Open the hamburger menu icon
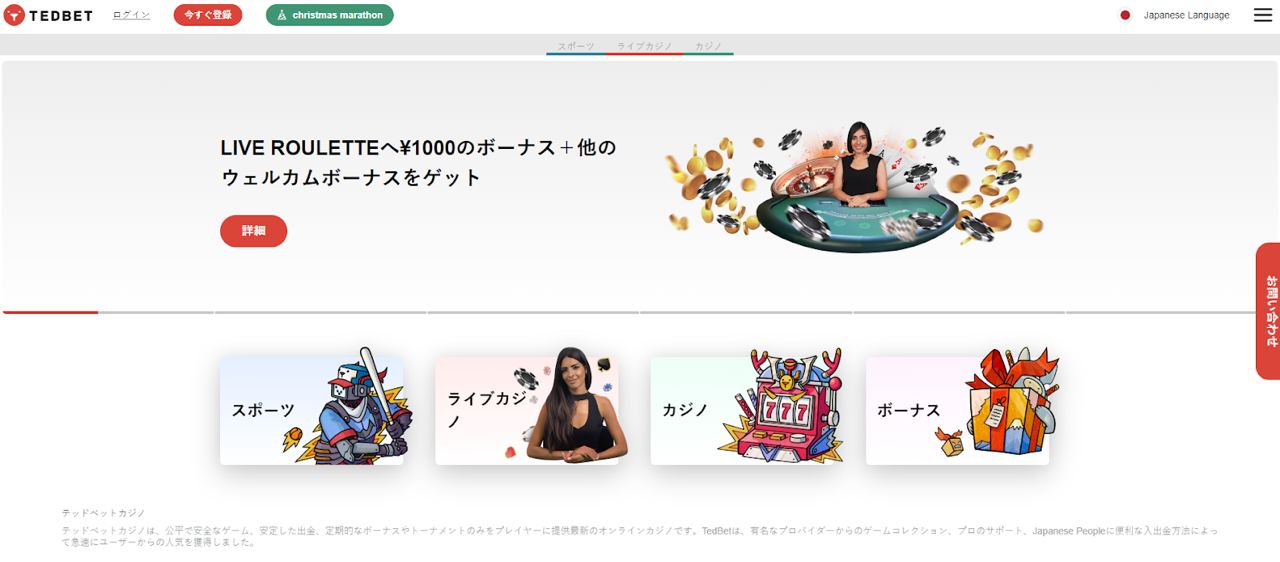This screenshot has width=1280, height=562. click(1263, 15)
